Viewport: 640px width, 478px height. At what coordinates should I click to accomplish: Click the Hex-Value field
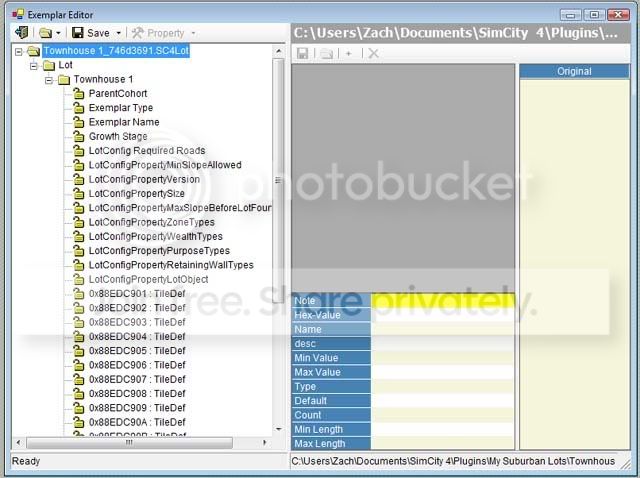pos(442,315)
